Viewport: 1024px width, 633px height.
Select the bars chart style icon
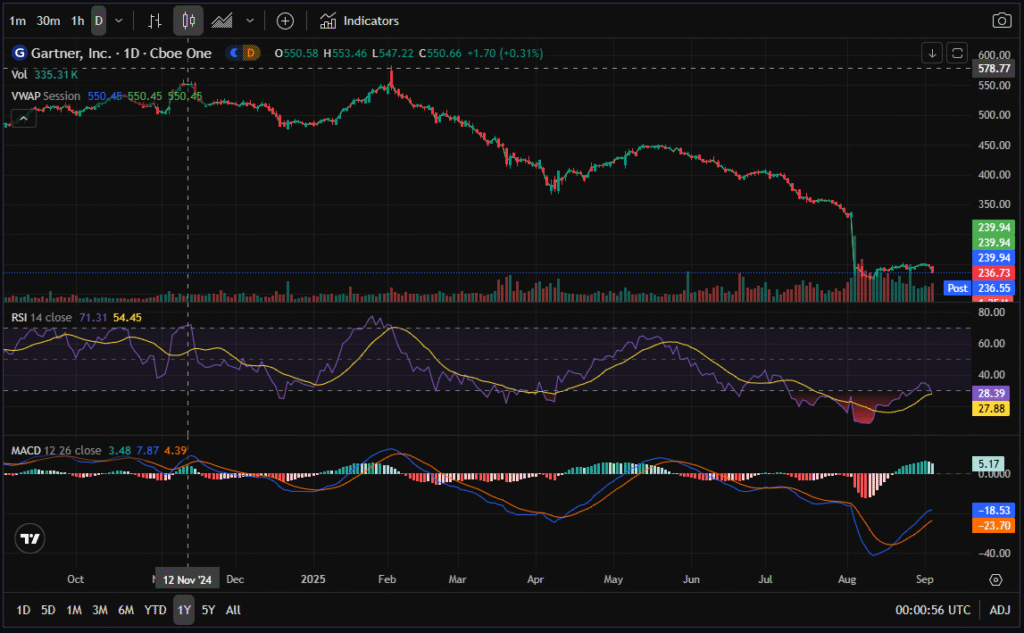point(154,20)
